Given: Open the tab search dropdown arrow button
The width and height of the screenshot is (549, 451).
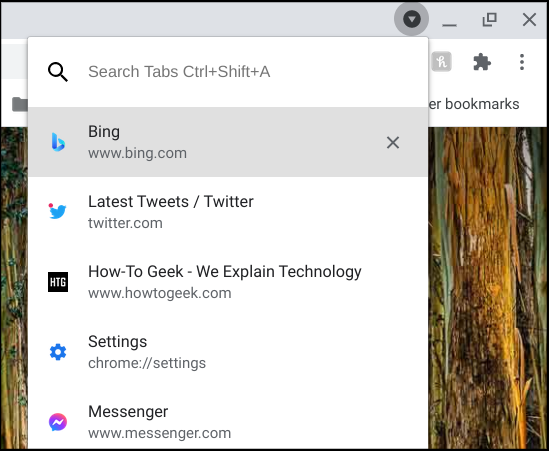Looking at the screenshot, I should point(411,19).
